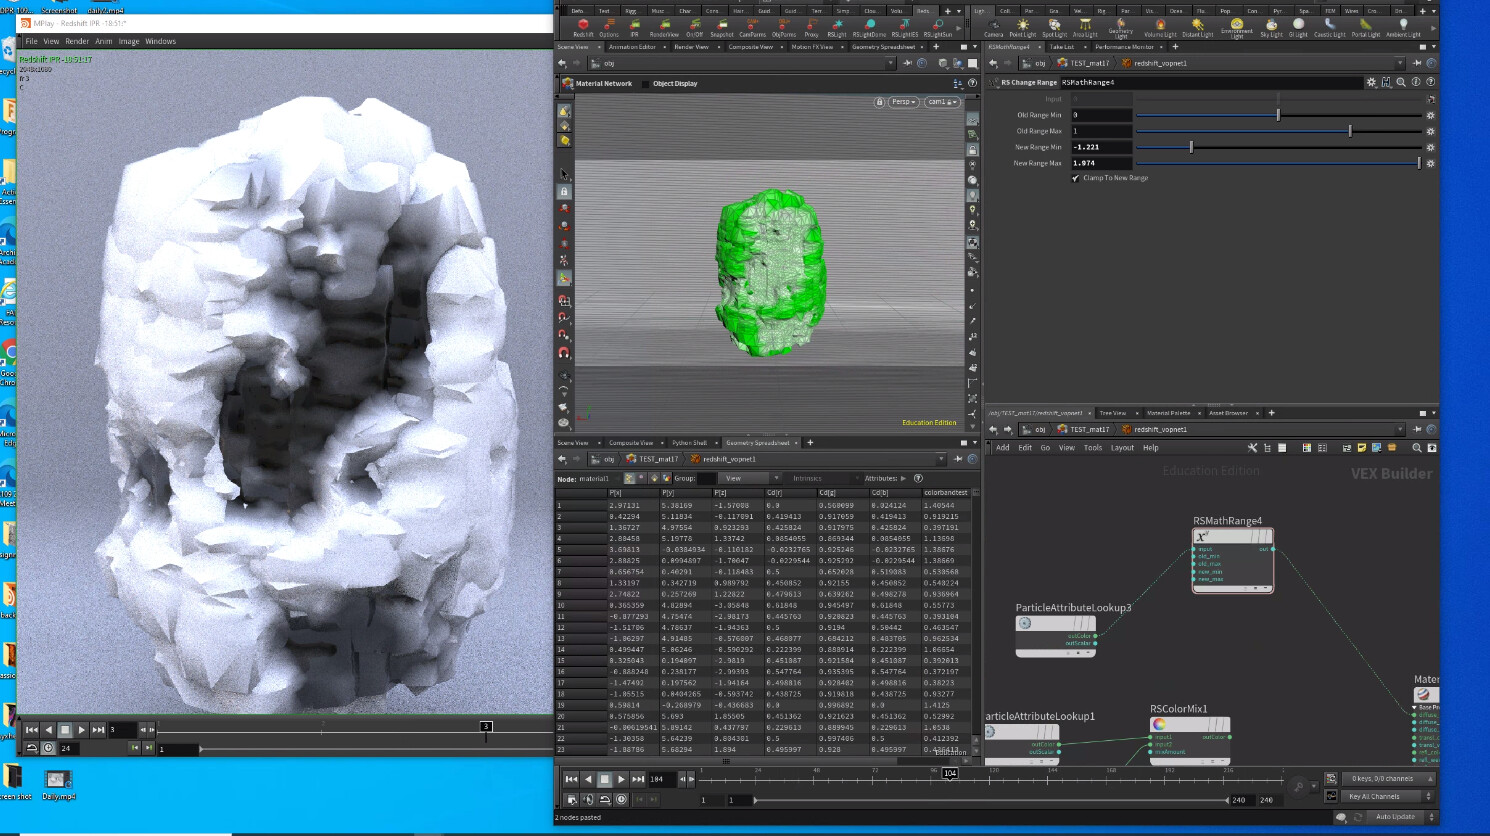Viewport: 1490px width, 836px height.
Task: Take a Snapshot with the Redshift shelf tool
Action: click(x=722, y=25)
